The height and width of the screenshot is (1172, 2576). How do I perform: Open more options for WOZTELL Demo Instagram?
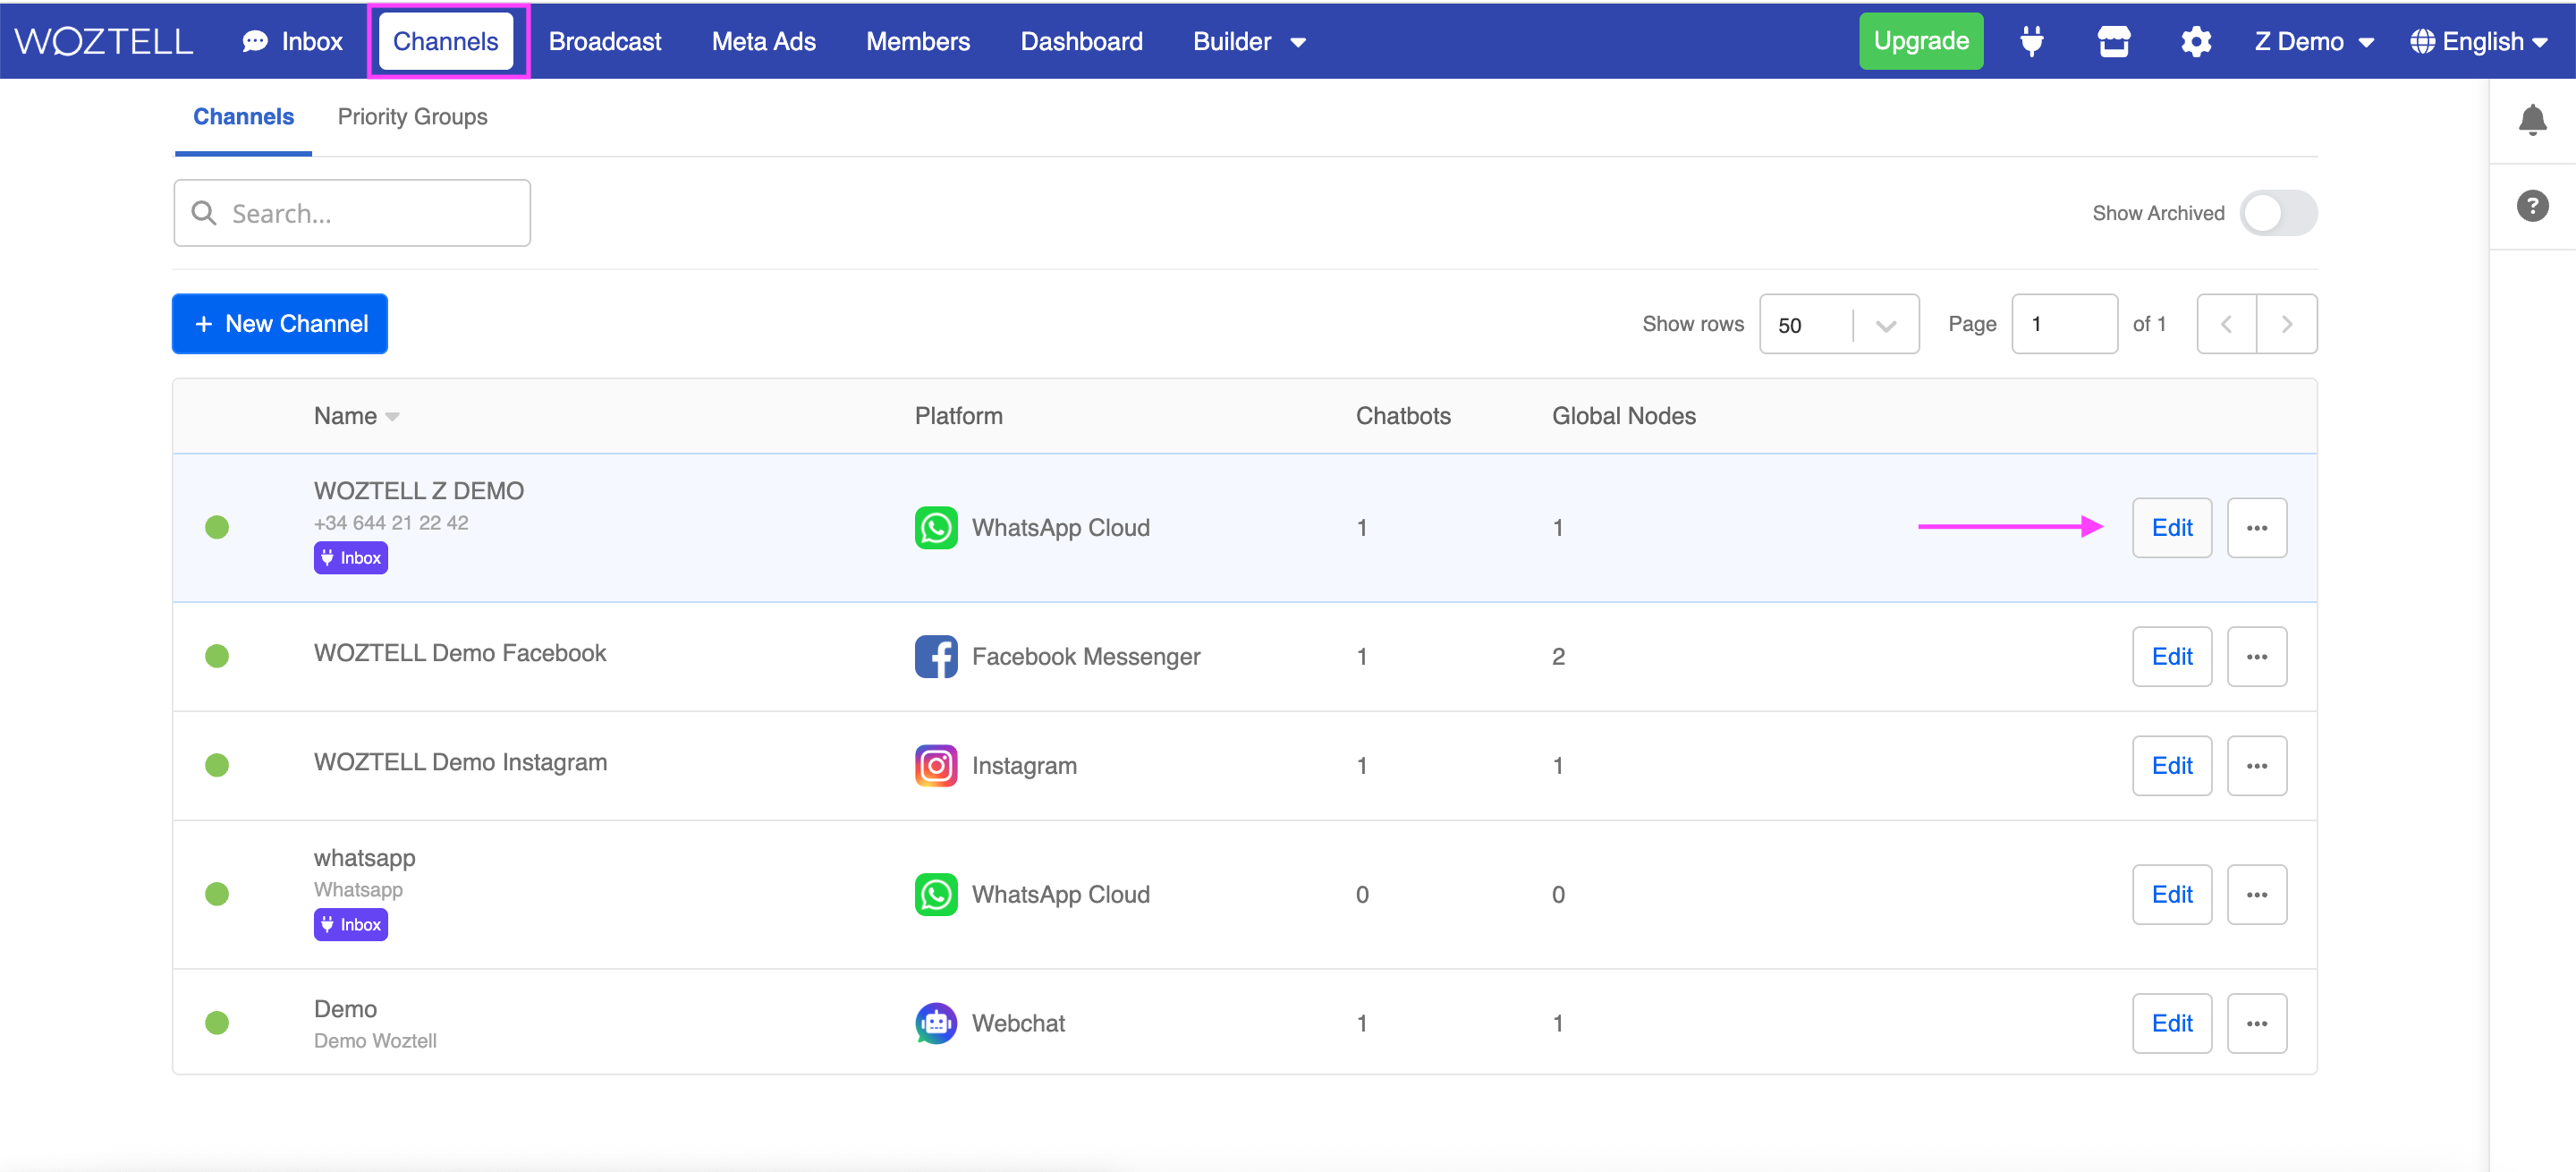(2256, 765)
